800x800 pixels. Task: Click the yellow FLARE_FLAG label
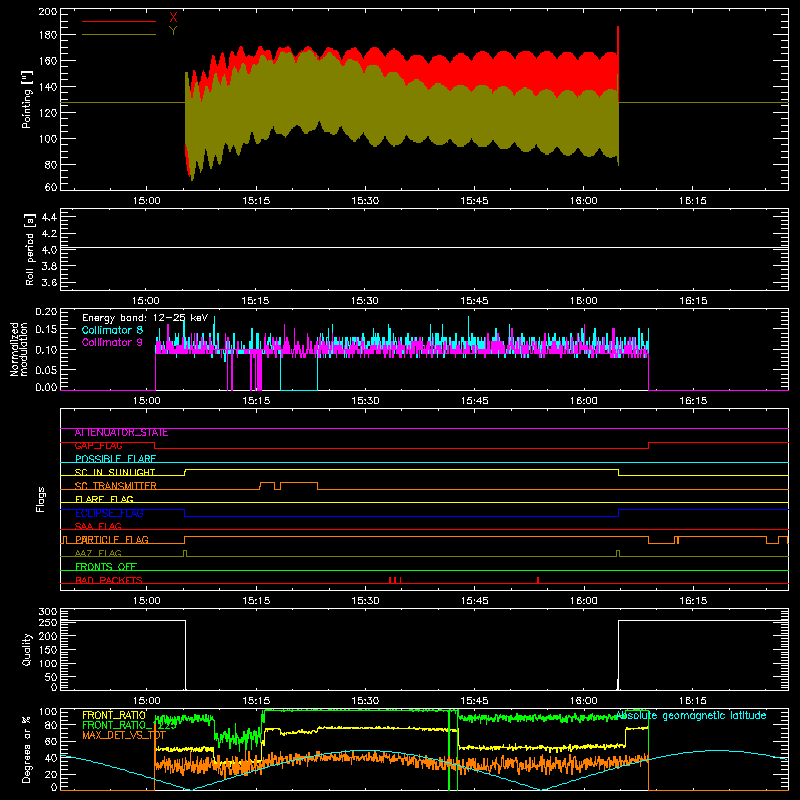coord(104,499)
